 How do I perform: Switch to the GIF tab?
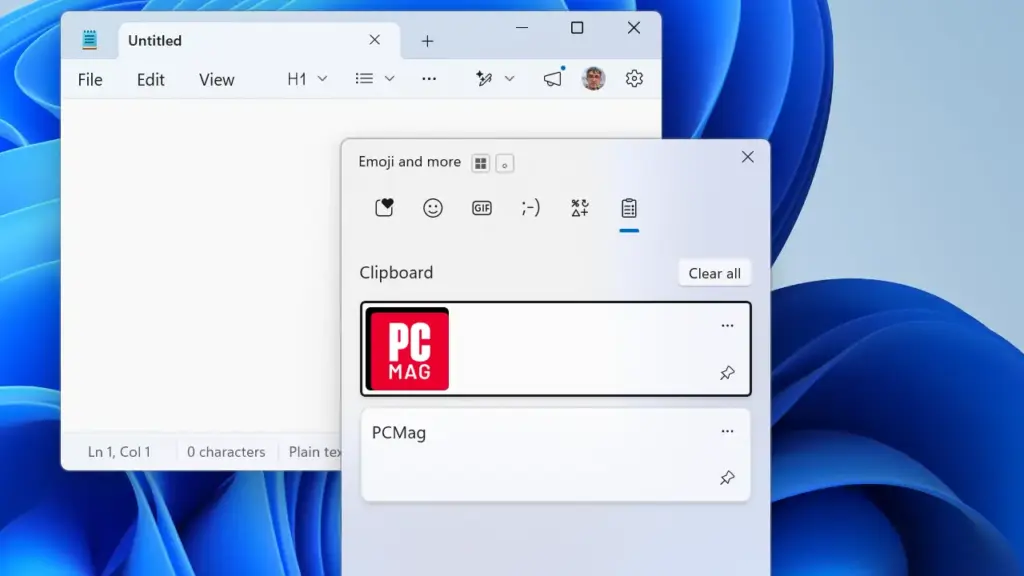point(481,208)
